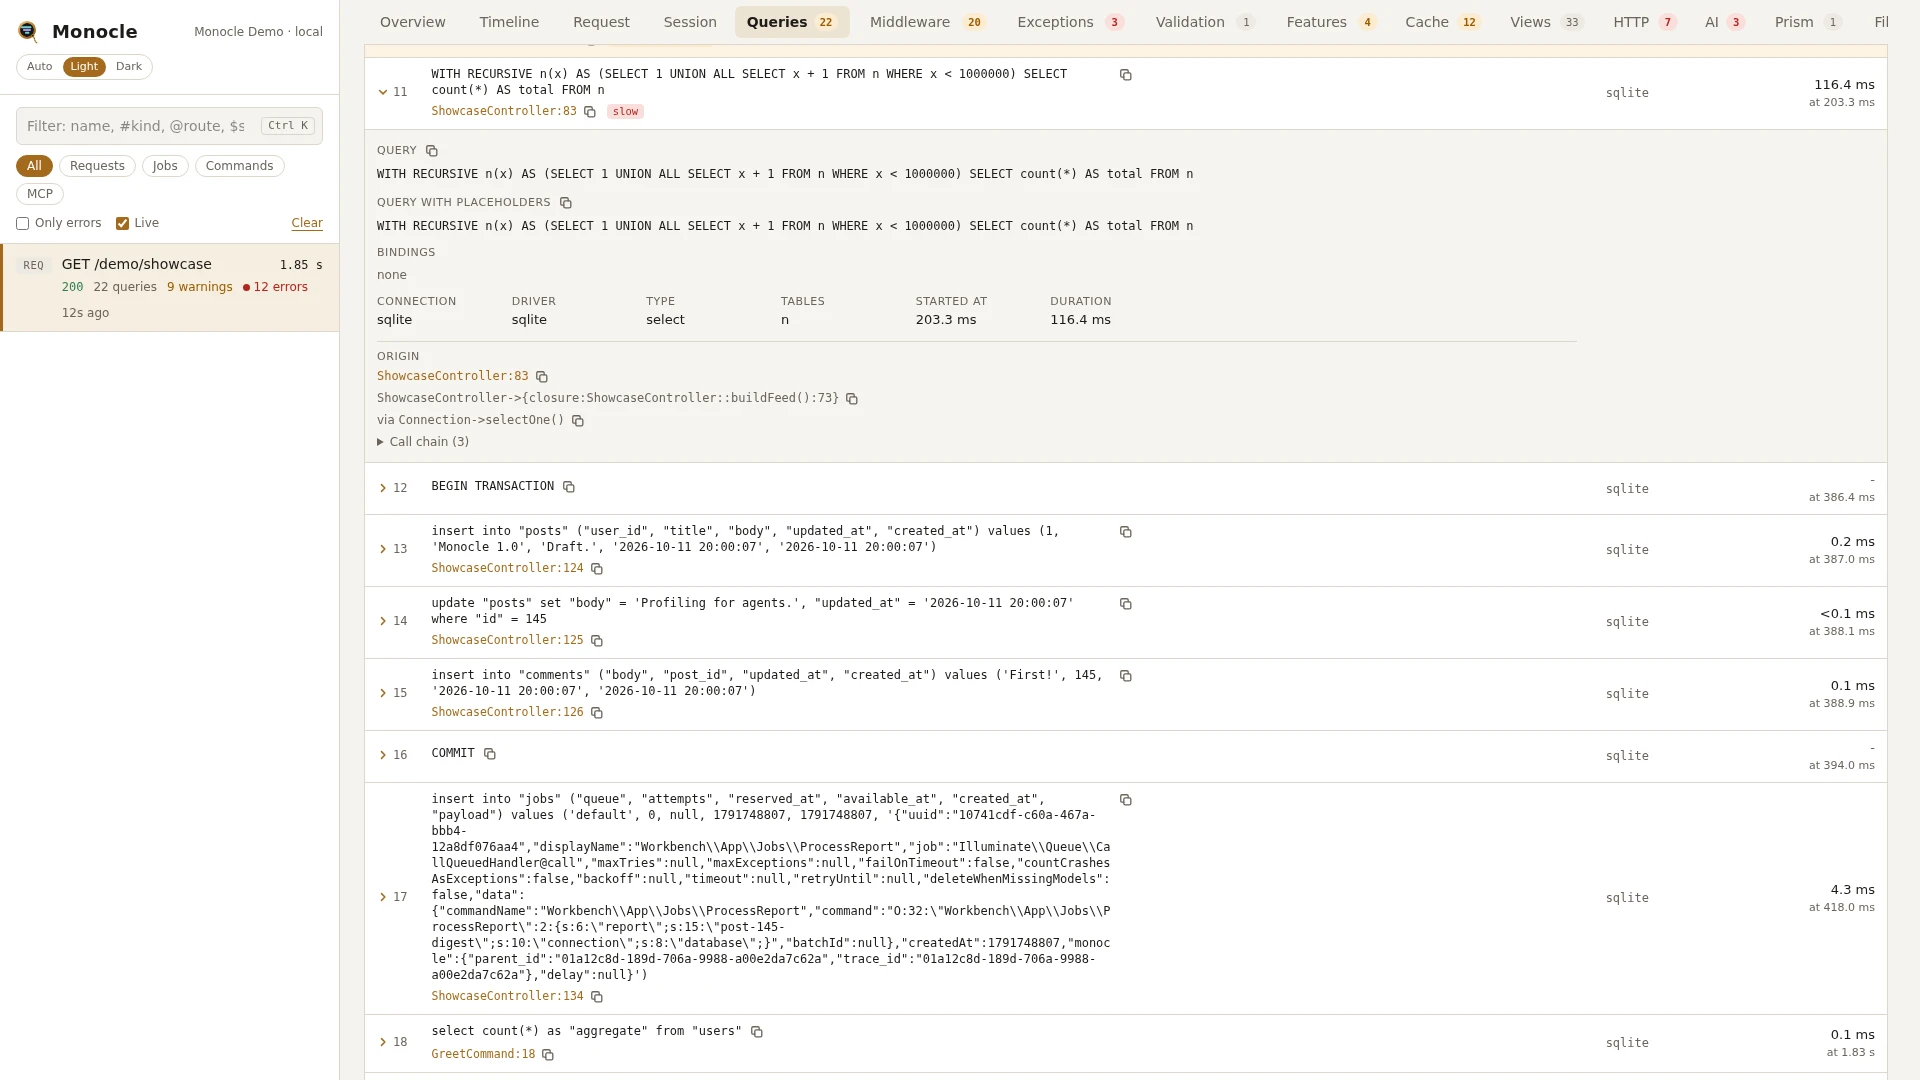Toggle the Only errors checkbox
This screenshot has width=1920, height=1080.
[x=22, y=224]
